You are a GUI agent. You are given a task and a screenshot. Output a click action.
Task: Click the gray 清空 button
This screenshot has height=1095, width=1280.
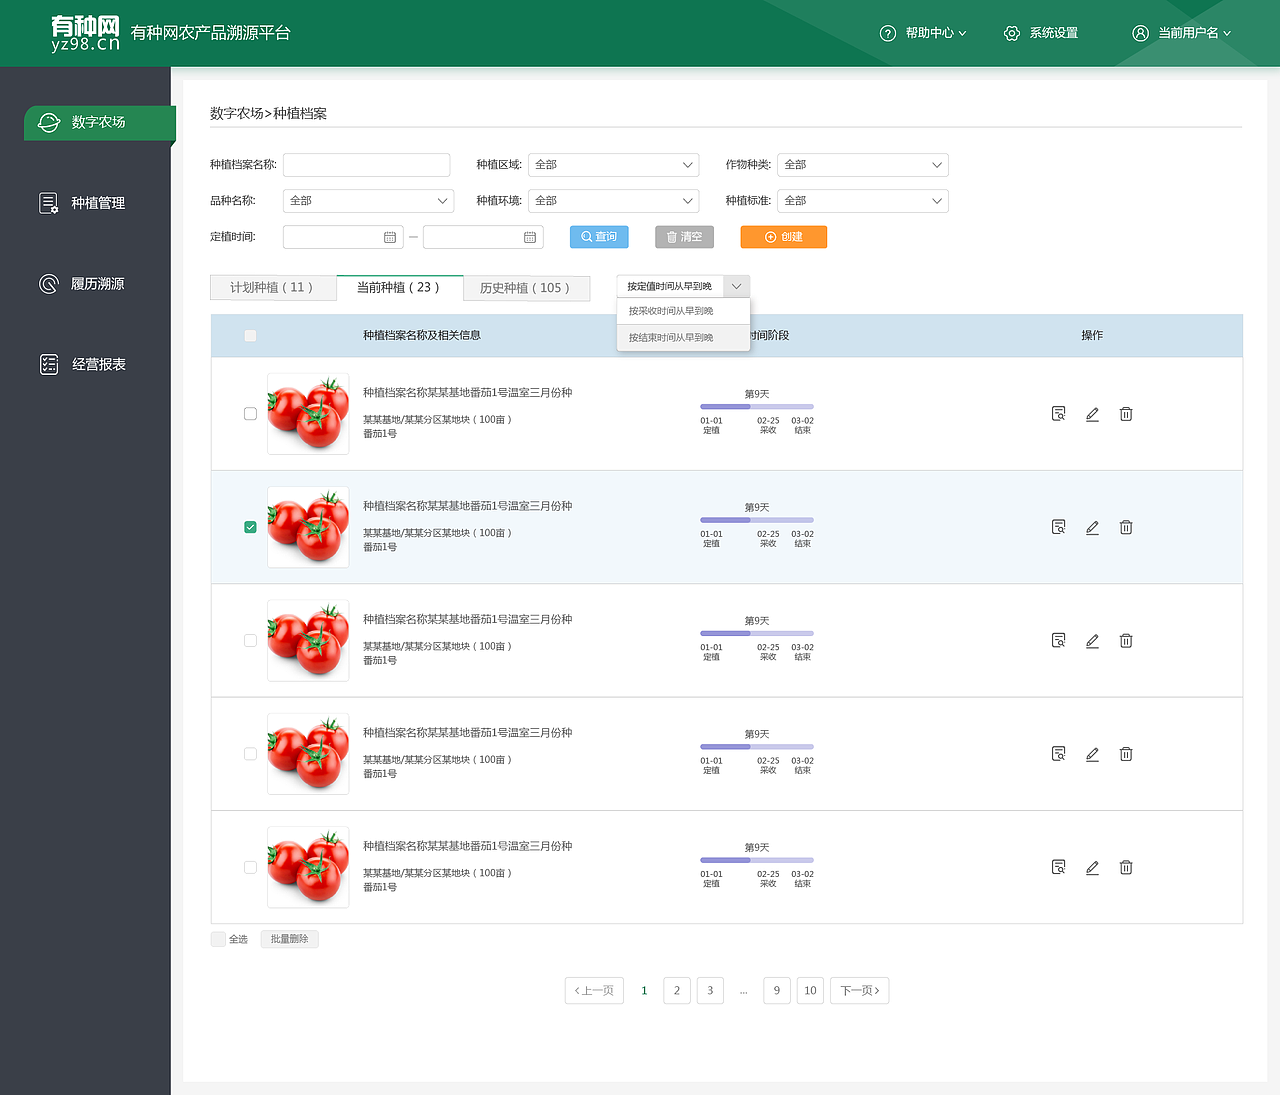pyautogui.click(x=684, y=237)
